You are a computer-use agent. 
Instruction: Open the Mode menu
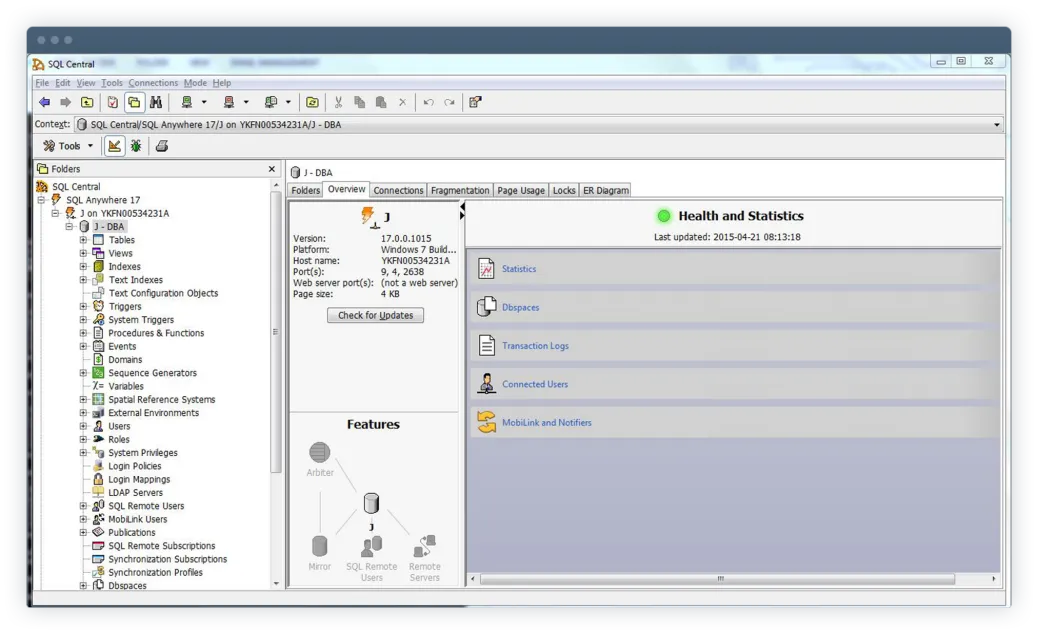tap(196, 83)
